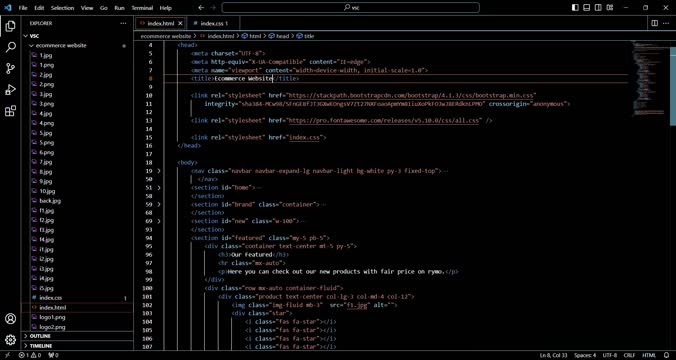Go back with the navigation arrow

[x=201, y=8]
